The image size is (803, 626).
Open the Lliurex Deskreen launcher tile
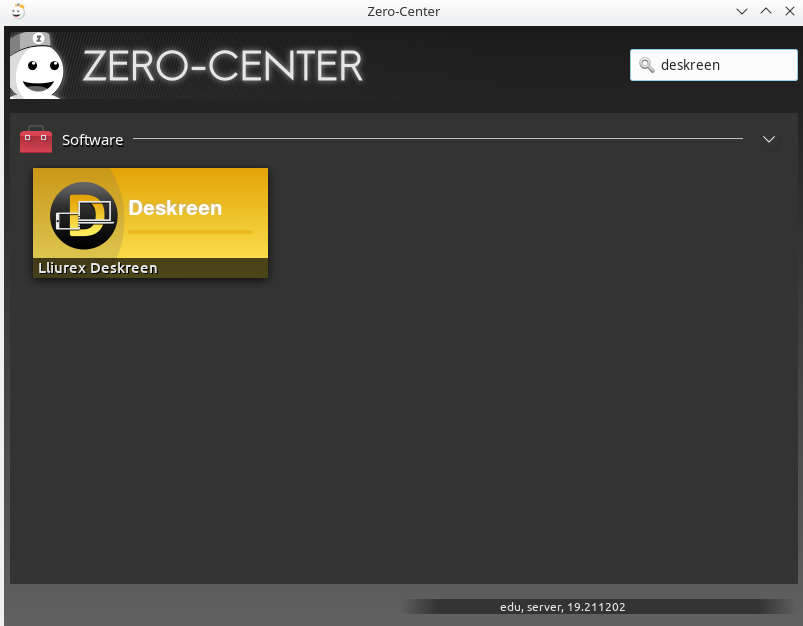click(x=150, y=222)
